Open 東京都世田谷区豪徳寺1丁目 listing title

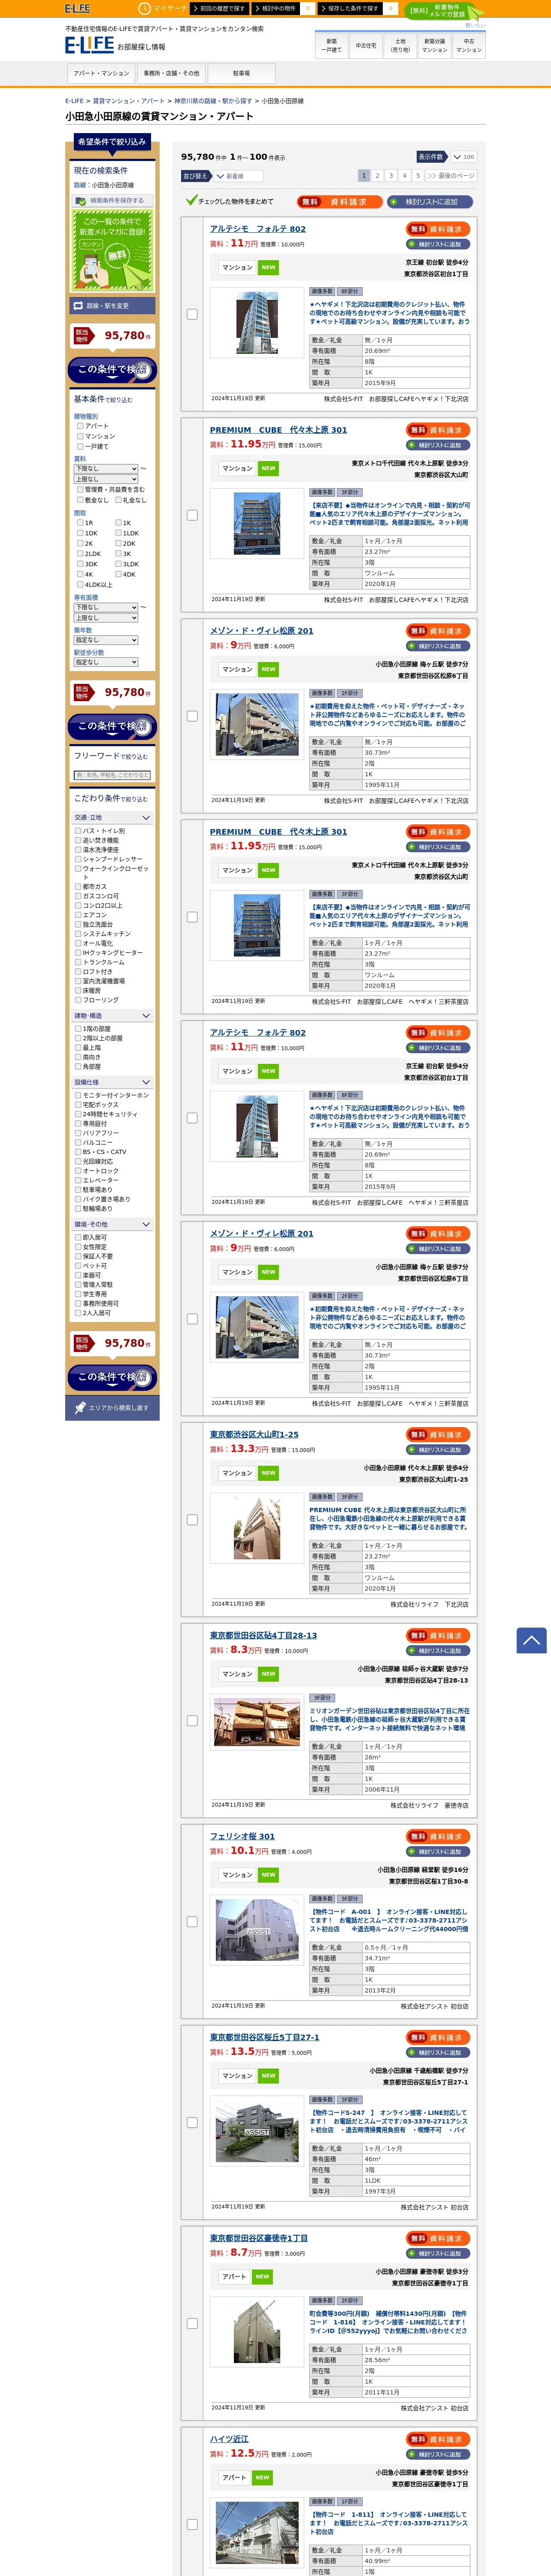point(259,2238)
